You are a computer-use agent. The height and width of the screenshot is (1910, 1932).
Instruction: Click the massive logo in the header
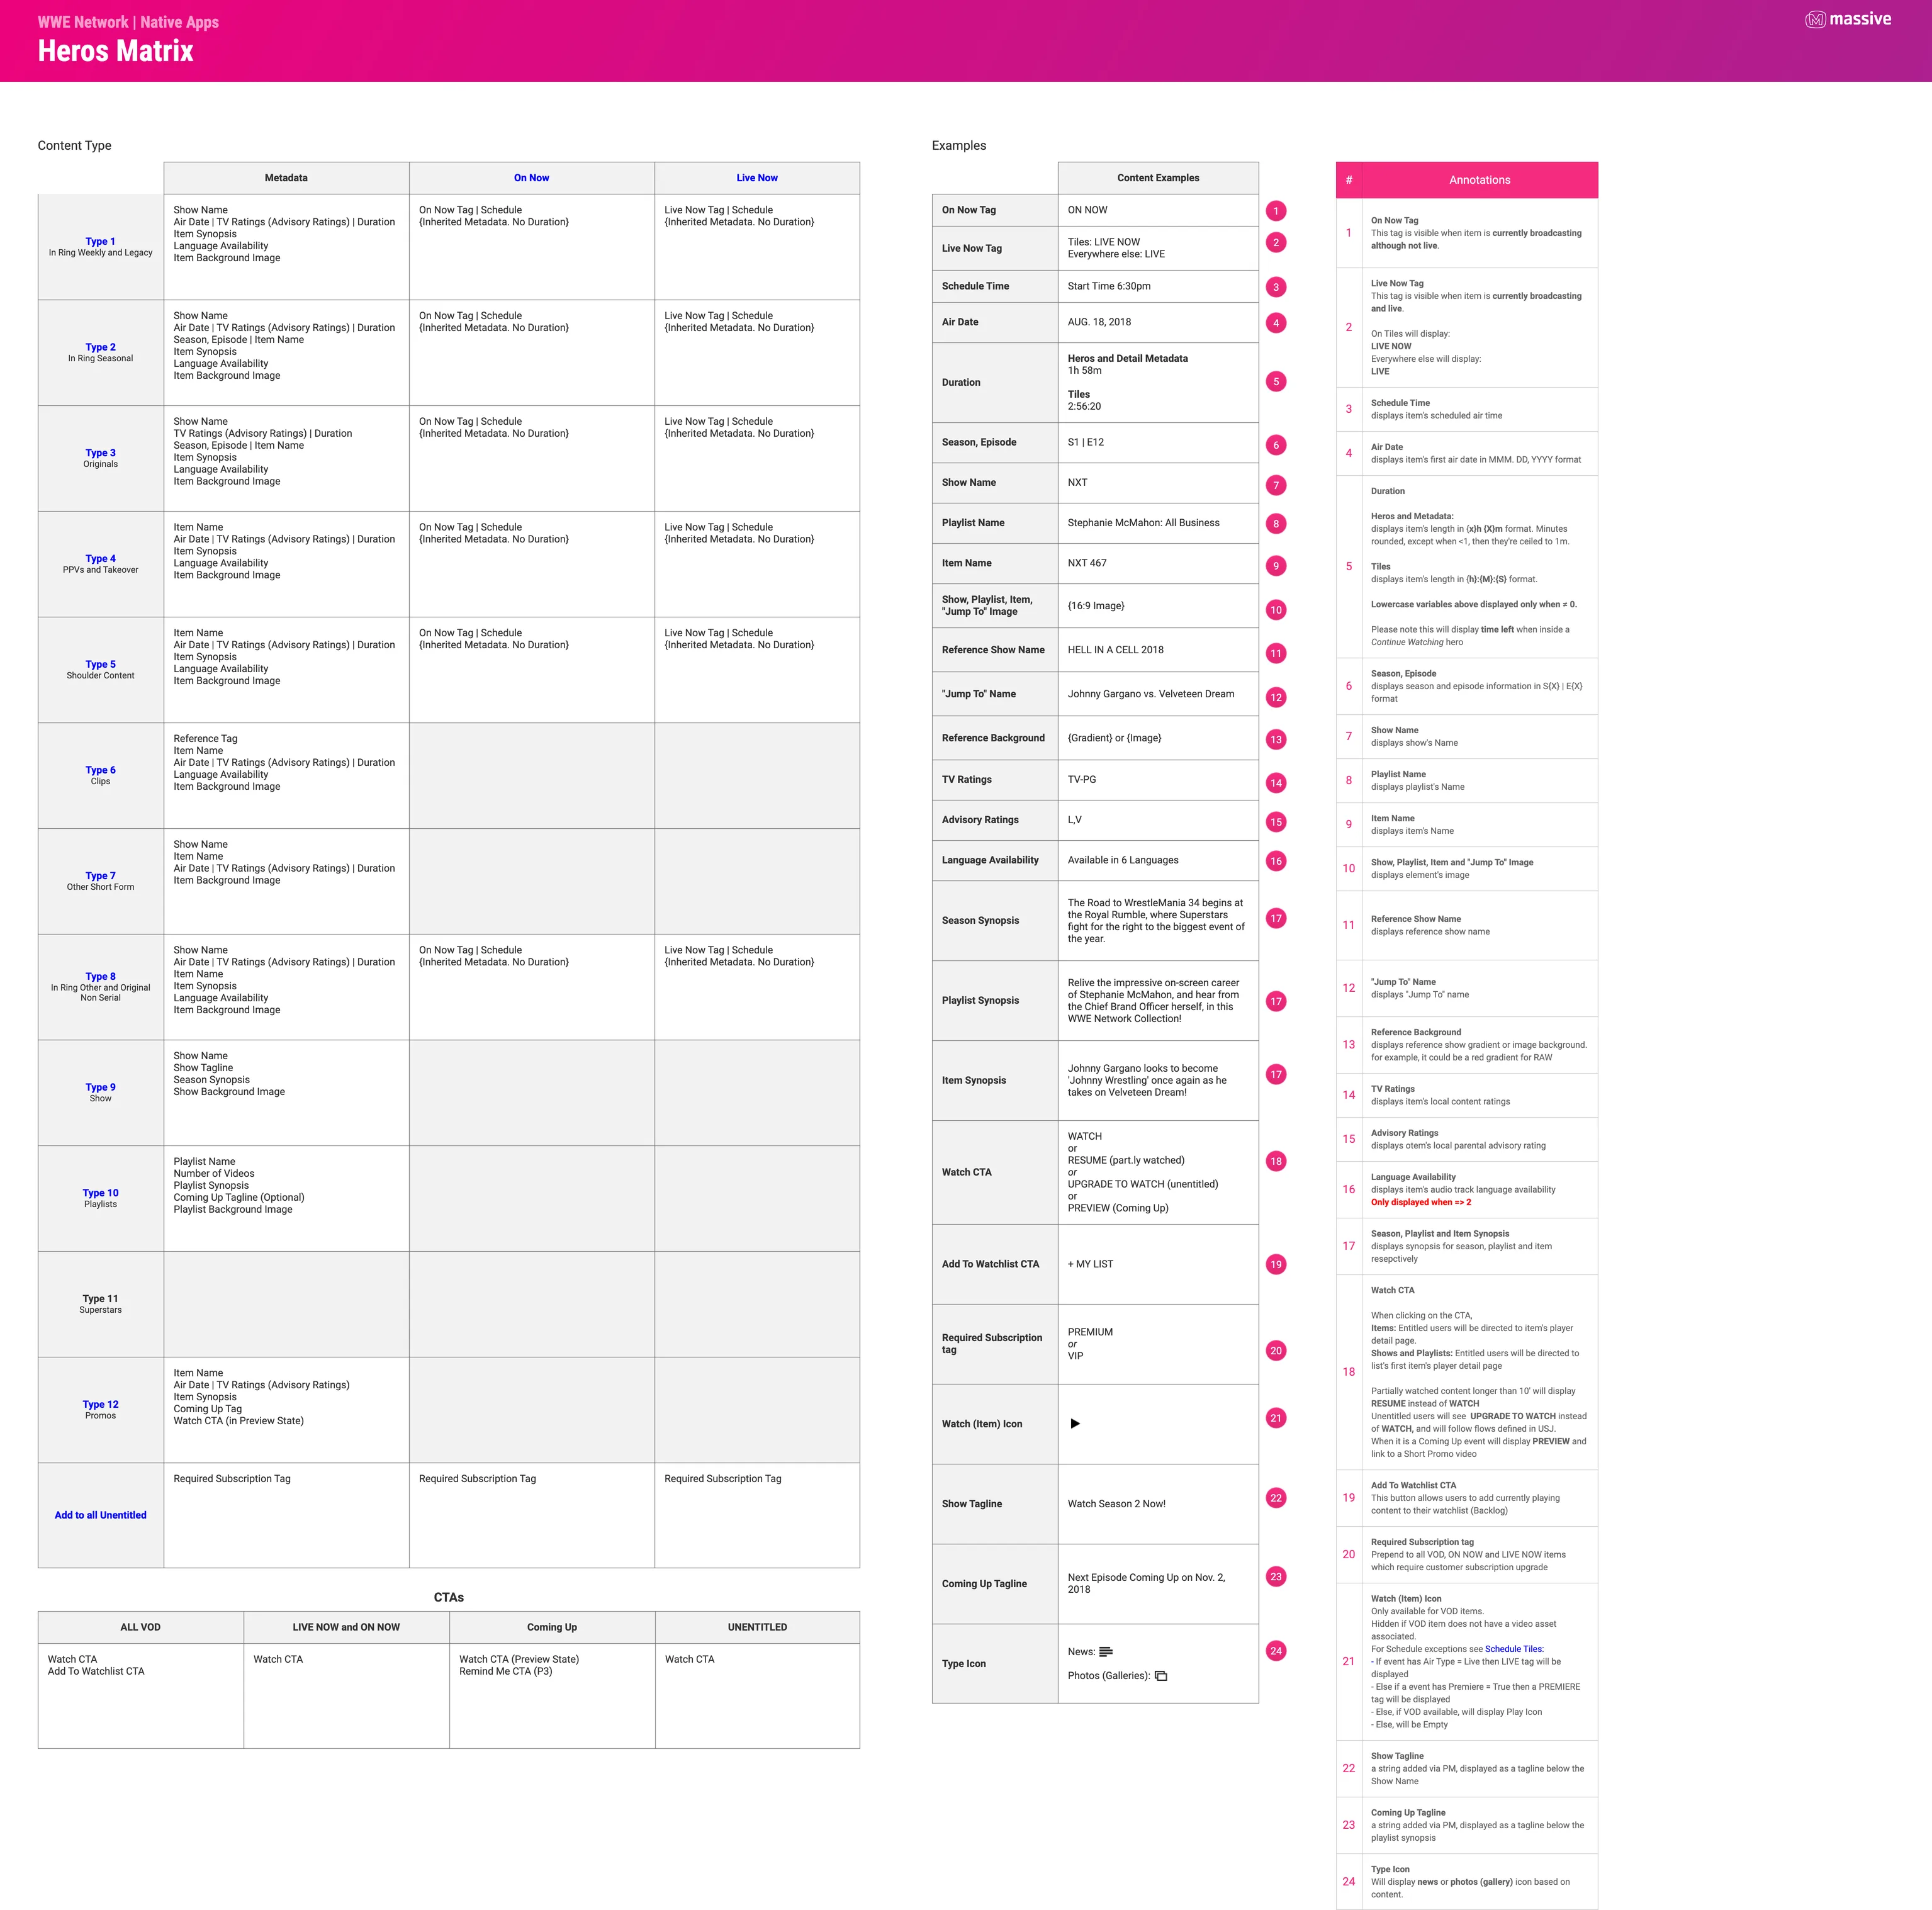tap(1847, 19)
